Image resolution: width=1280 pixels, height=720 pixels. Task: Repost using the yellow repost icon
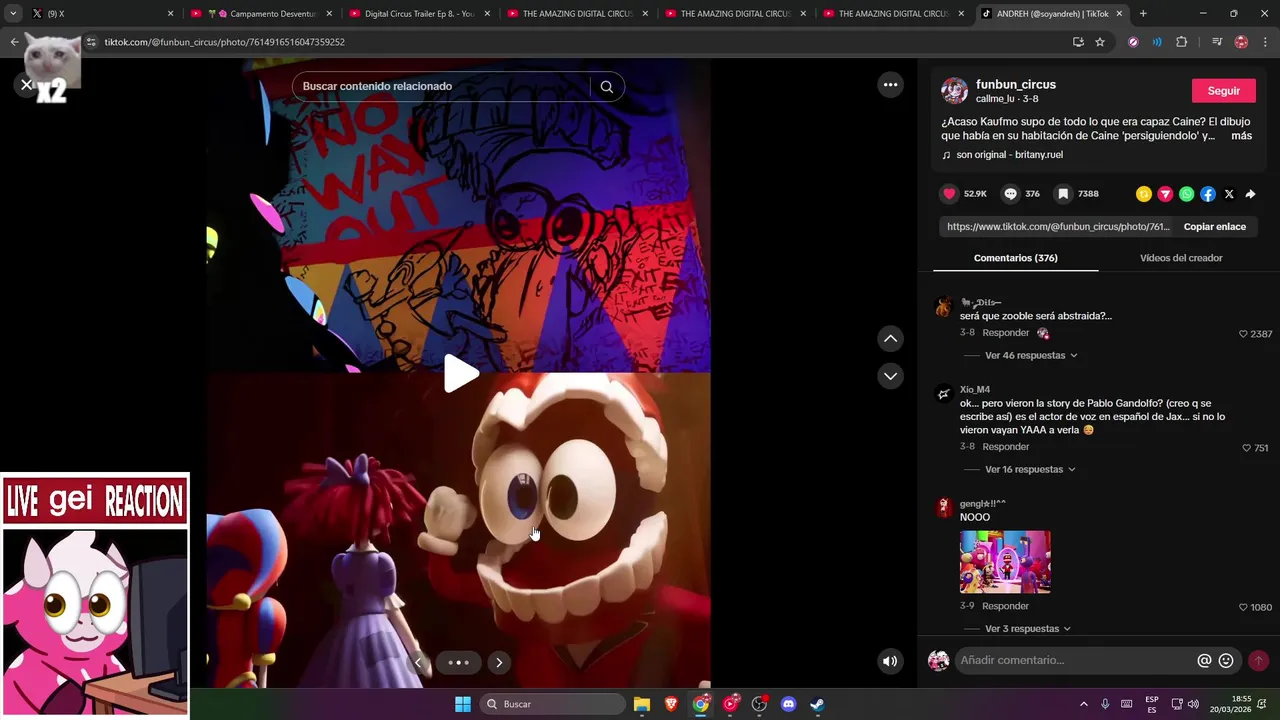pyautogui.click(x=1144, y=194)
